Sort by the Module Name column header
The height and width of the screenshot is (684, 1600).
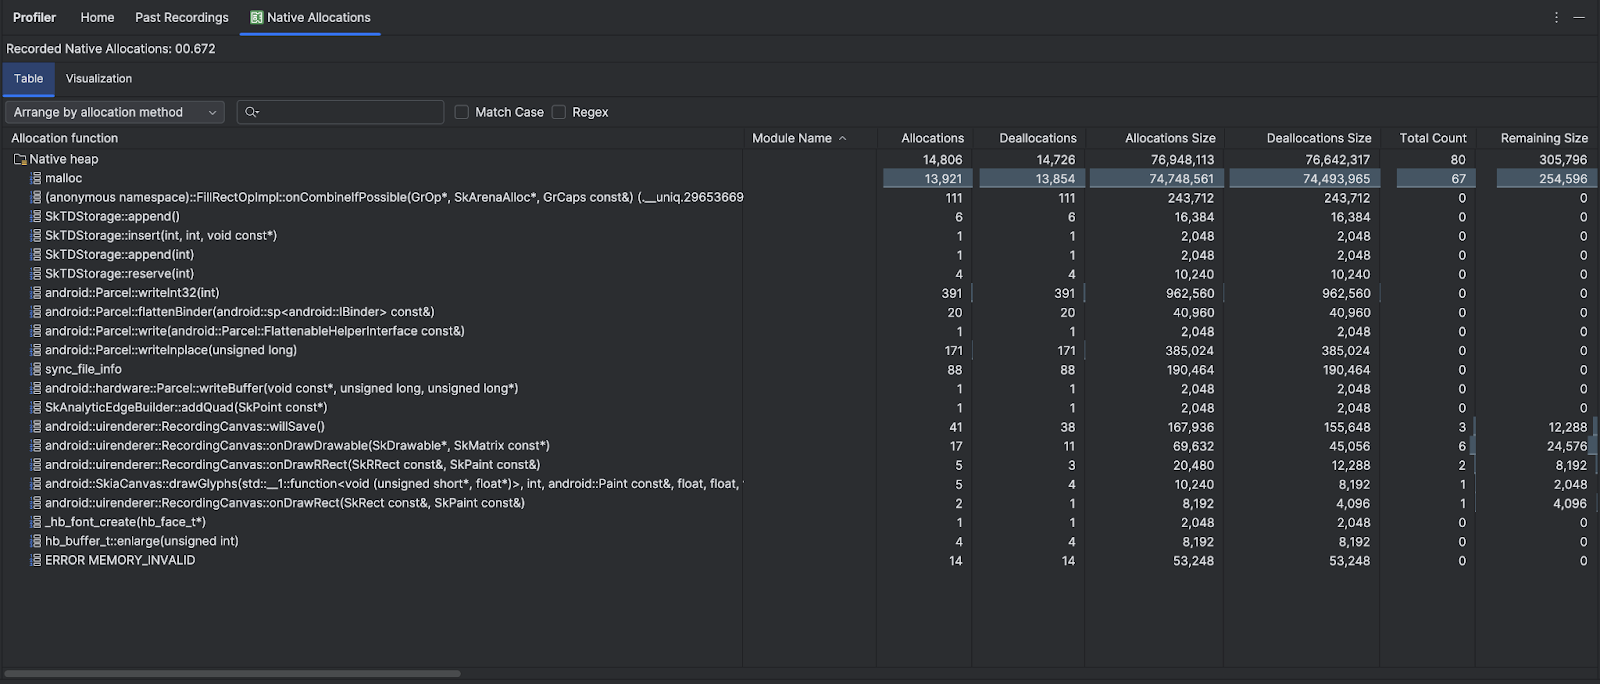pyautogui.click(x=792, y=138)
